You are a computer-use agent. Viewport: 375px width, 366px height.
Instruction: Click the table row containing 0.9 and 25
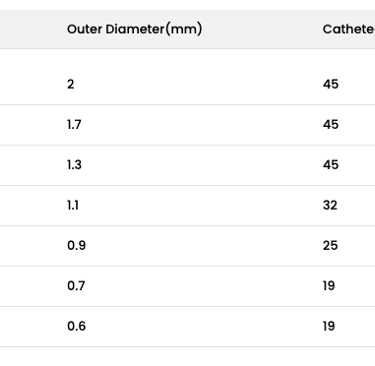tap(187, 246)
